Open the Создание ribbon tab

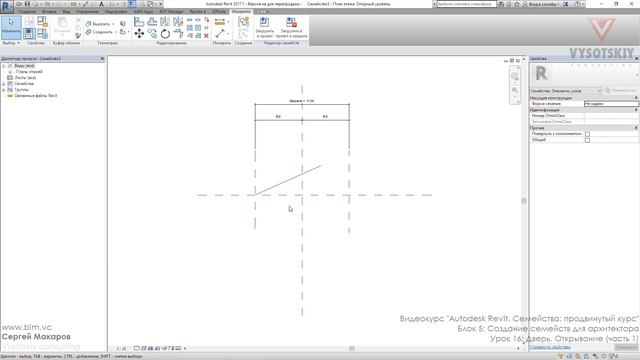pyautogui.click(x=27, y=11)
